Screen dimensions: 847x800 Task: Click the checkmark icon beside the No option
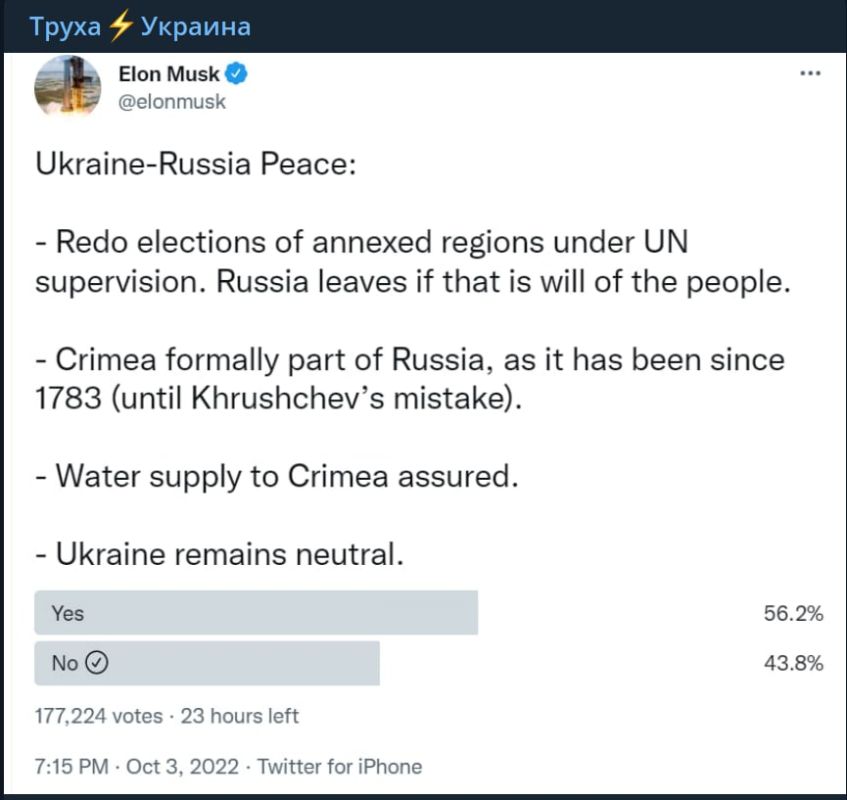tap(93, 662)
